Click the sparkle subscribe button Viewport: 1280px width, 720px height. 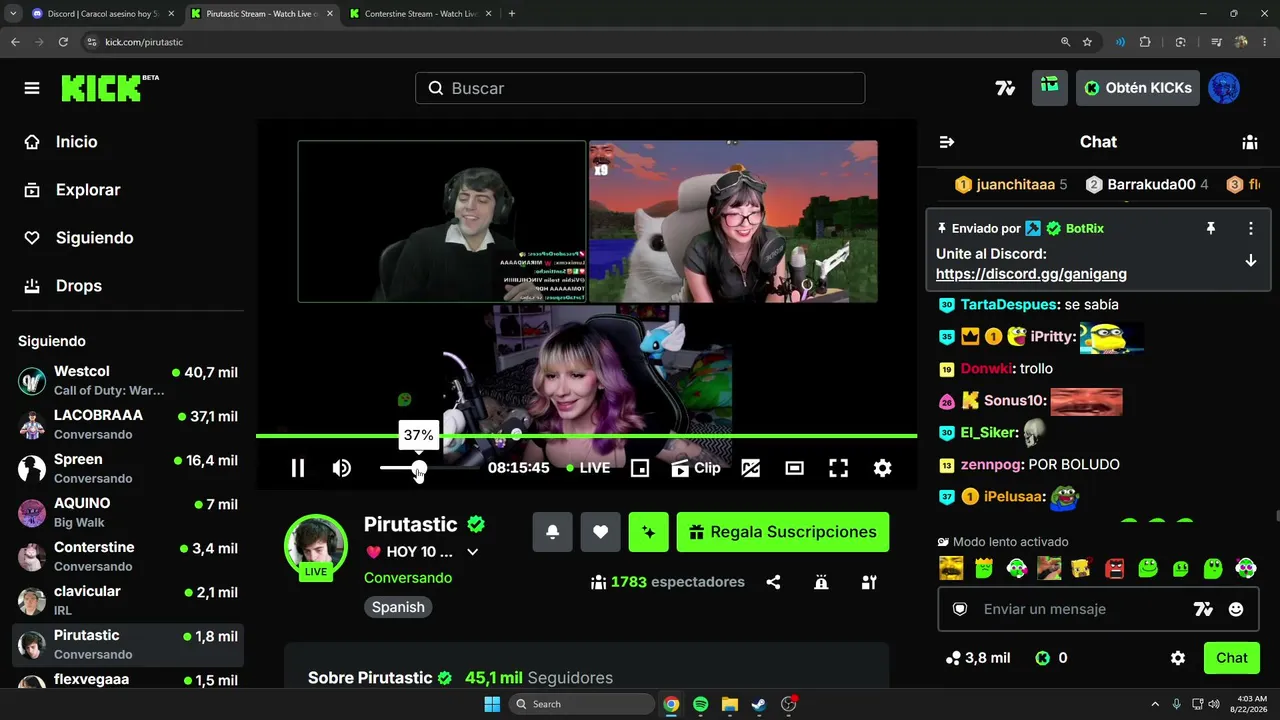pyautogui.click(x=649, y=532)
